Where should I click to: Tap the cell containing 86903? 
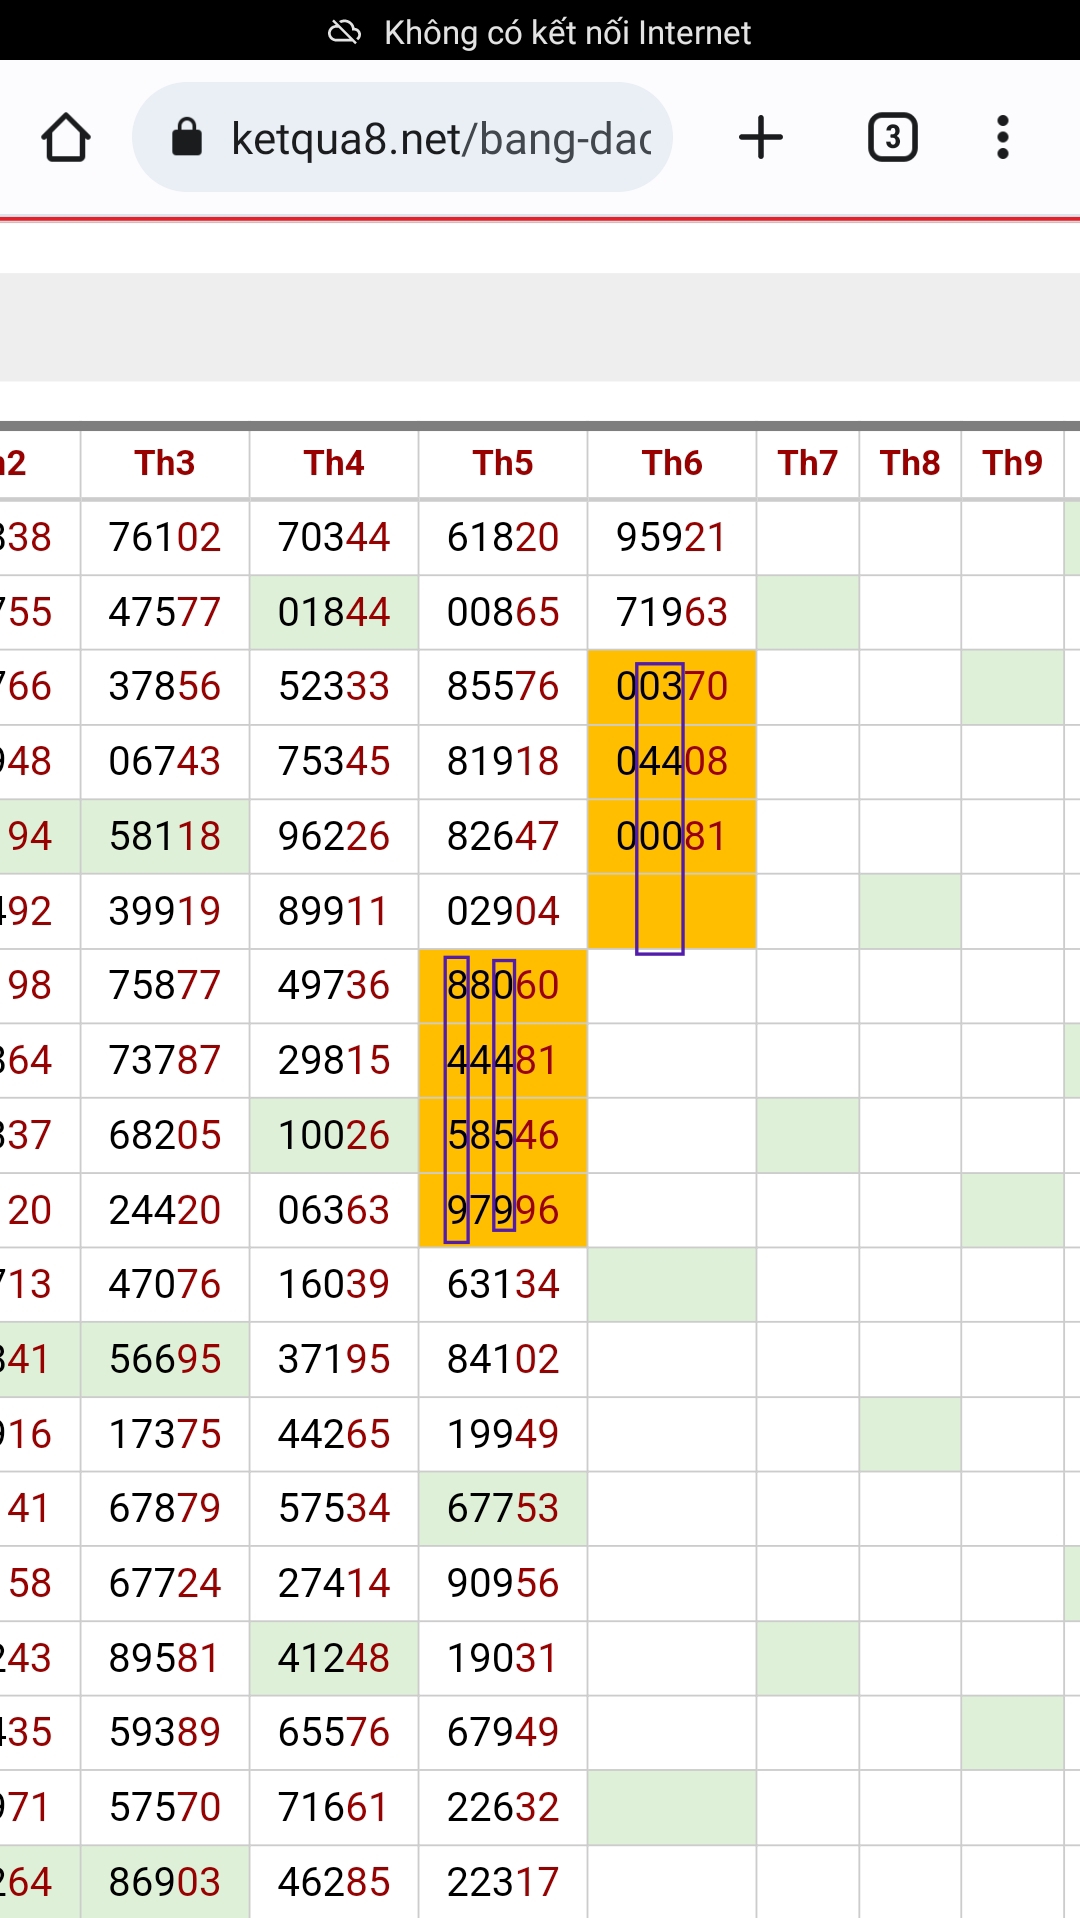click(165, 1882)
